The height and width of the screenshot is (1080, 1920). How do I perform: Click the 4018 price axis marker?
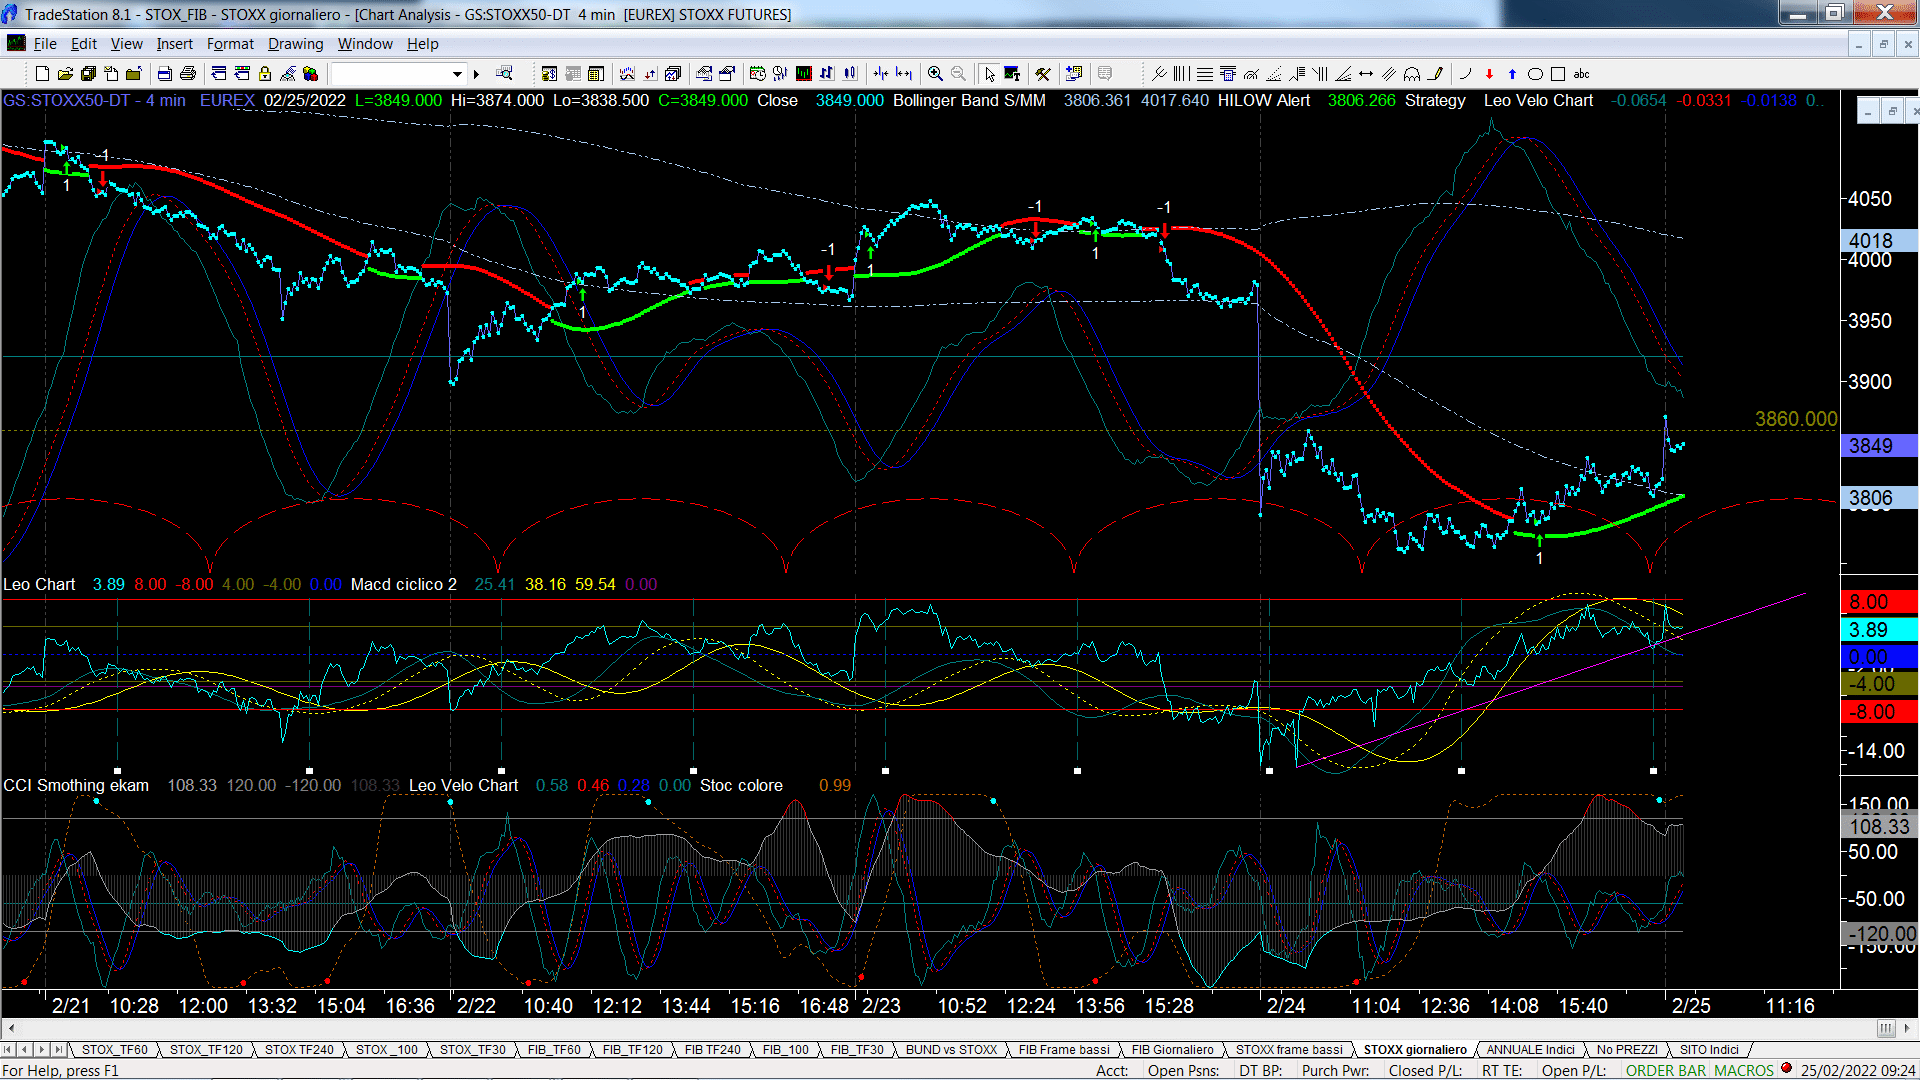click(x=1878, y=241)
